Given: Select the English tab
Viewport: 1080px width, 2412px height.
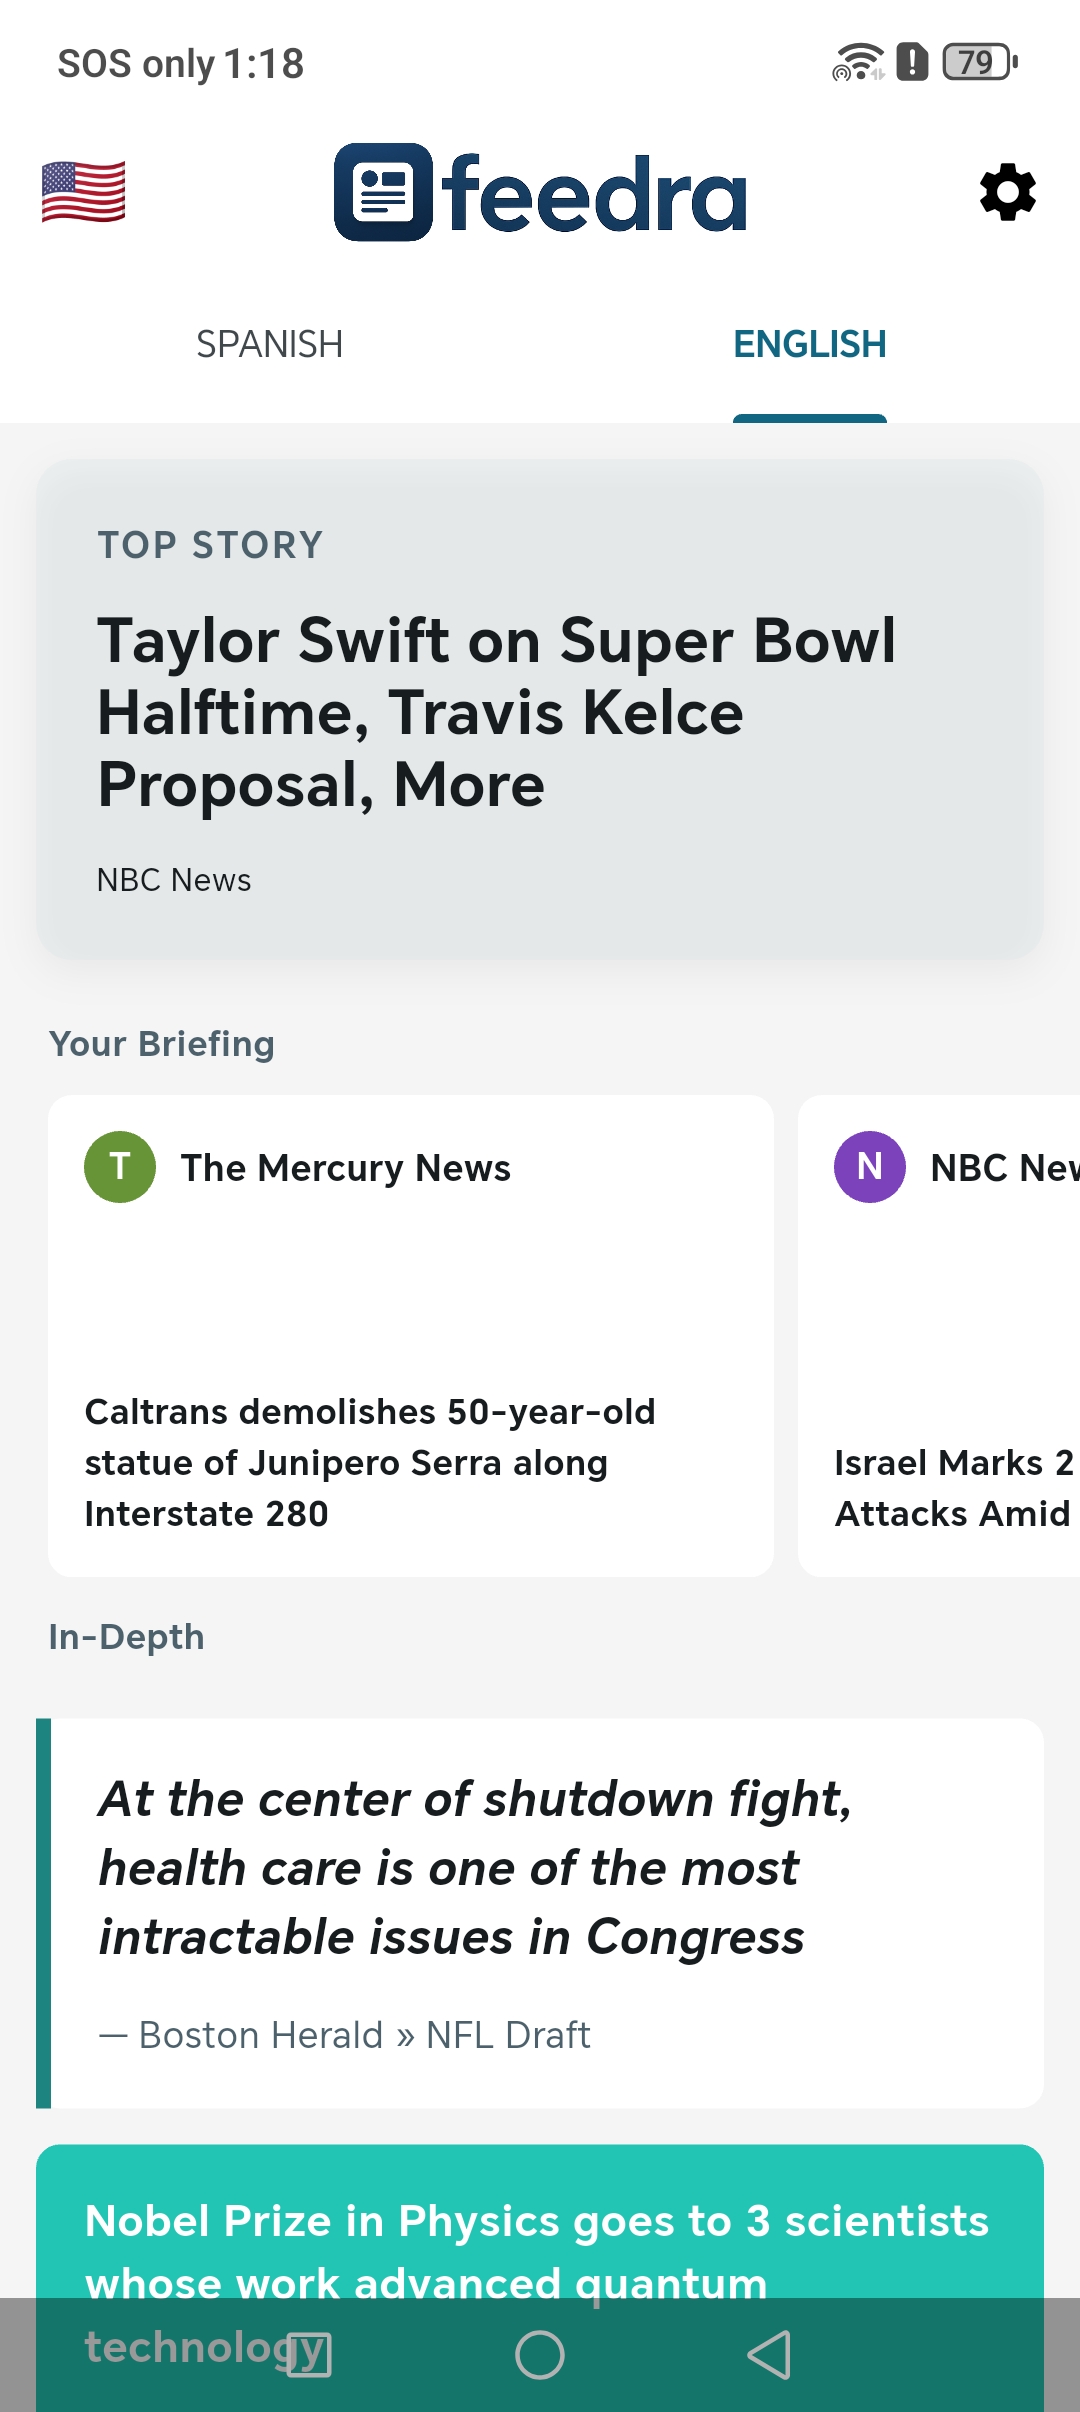Looking at the screenshot, I should [809, 345].
